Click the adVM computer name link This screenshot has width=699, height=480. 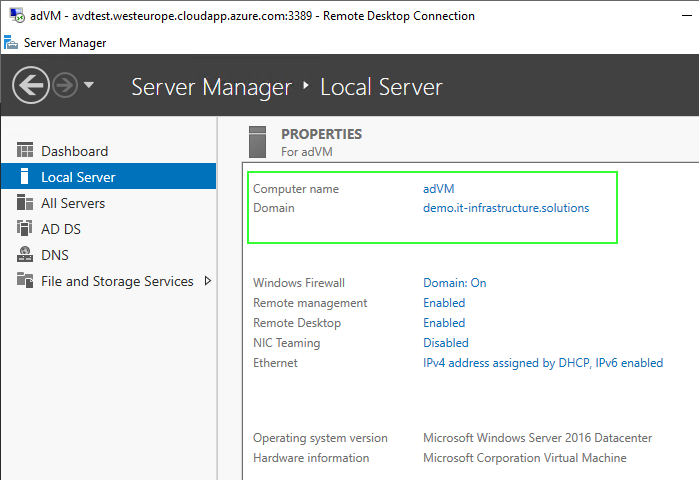click(439, 189)
